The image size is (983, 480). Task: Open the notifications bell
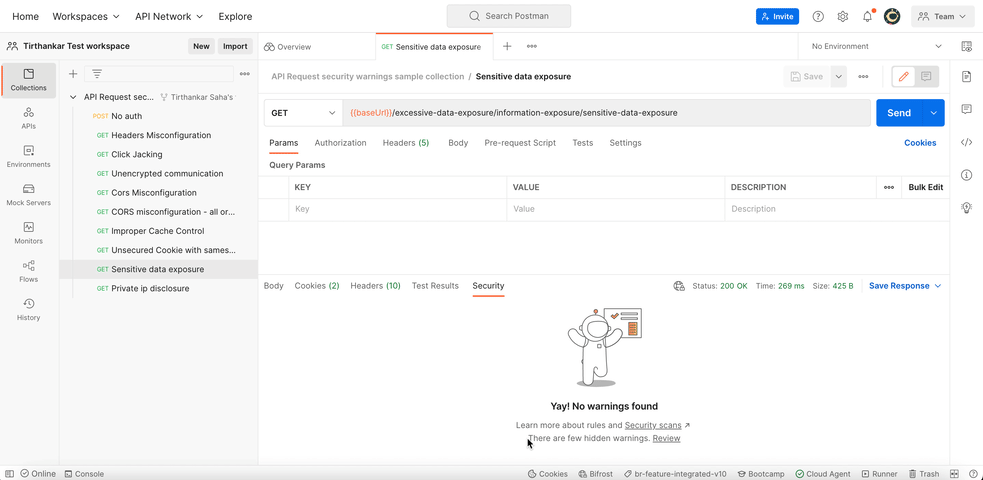pos(868,16)
